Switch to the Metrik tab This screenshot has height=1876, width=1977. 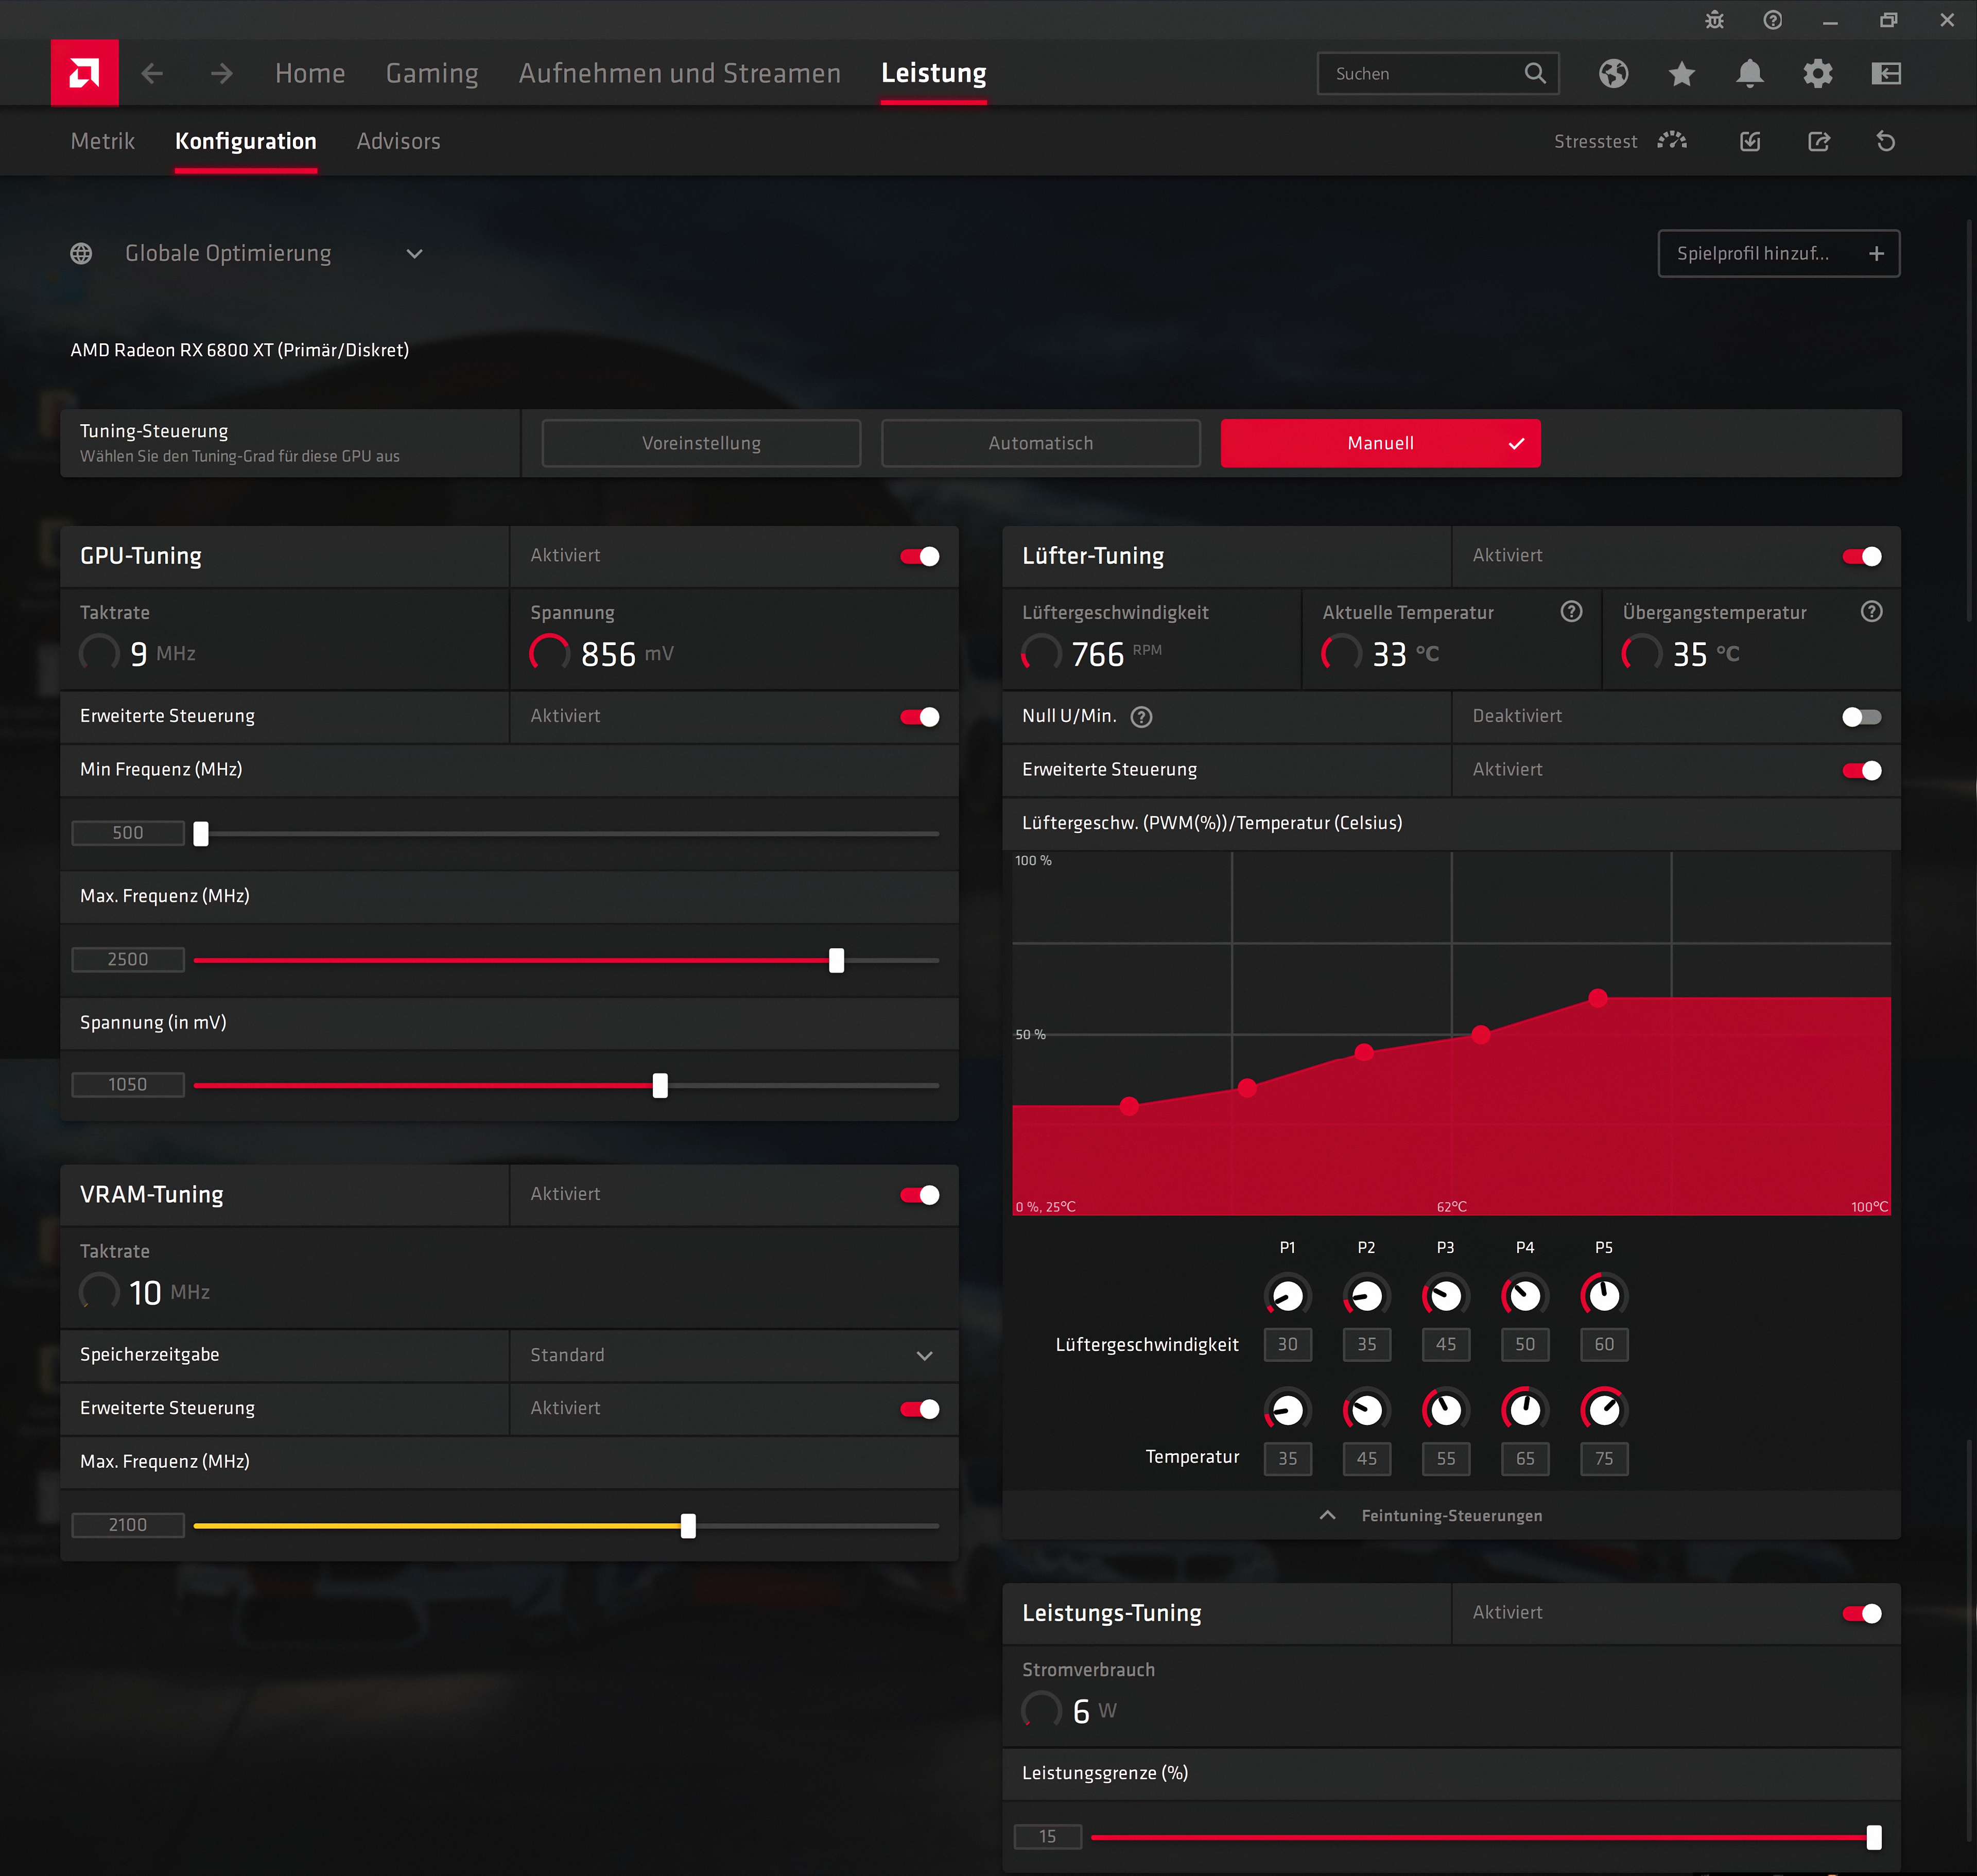coord(102,141)
